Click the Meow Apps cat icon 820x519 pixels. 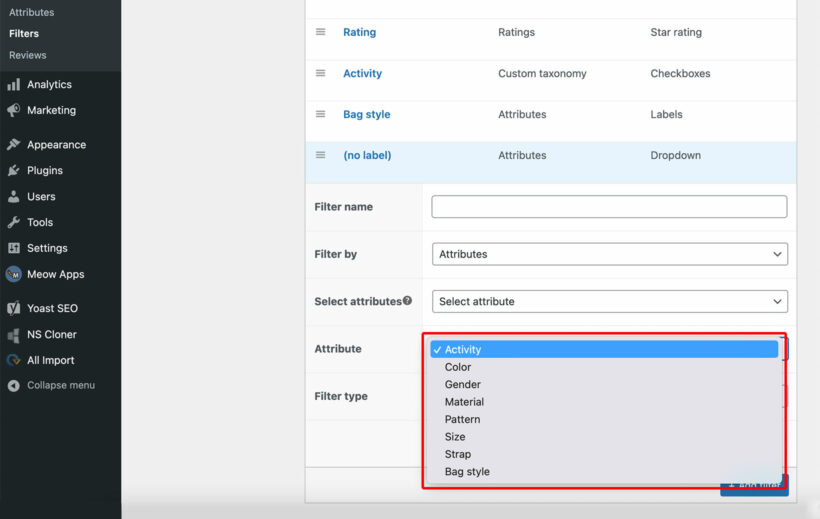point(14,274)
